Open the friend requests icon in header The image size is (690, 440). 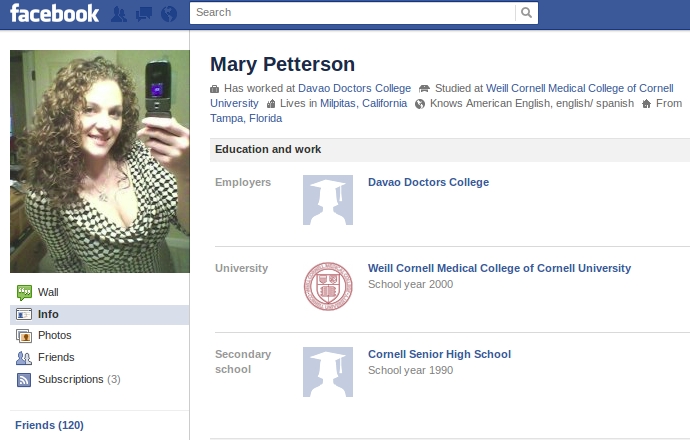pyautogui.click(x=119, y=14)
